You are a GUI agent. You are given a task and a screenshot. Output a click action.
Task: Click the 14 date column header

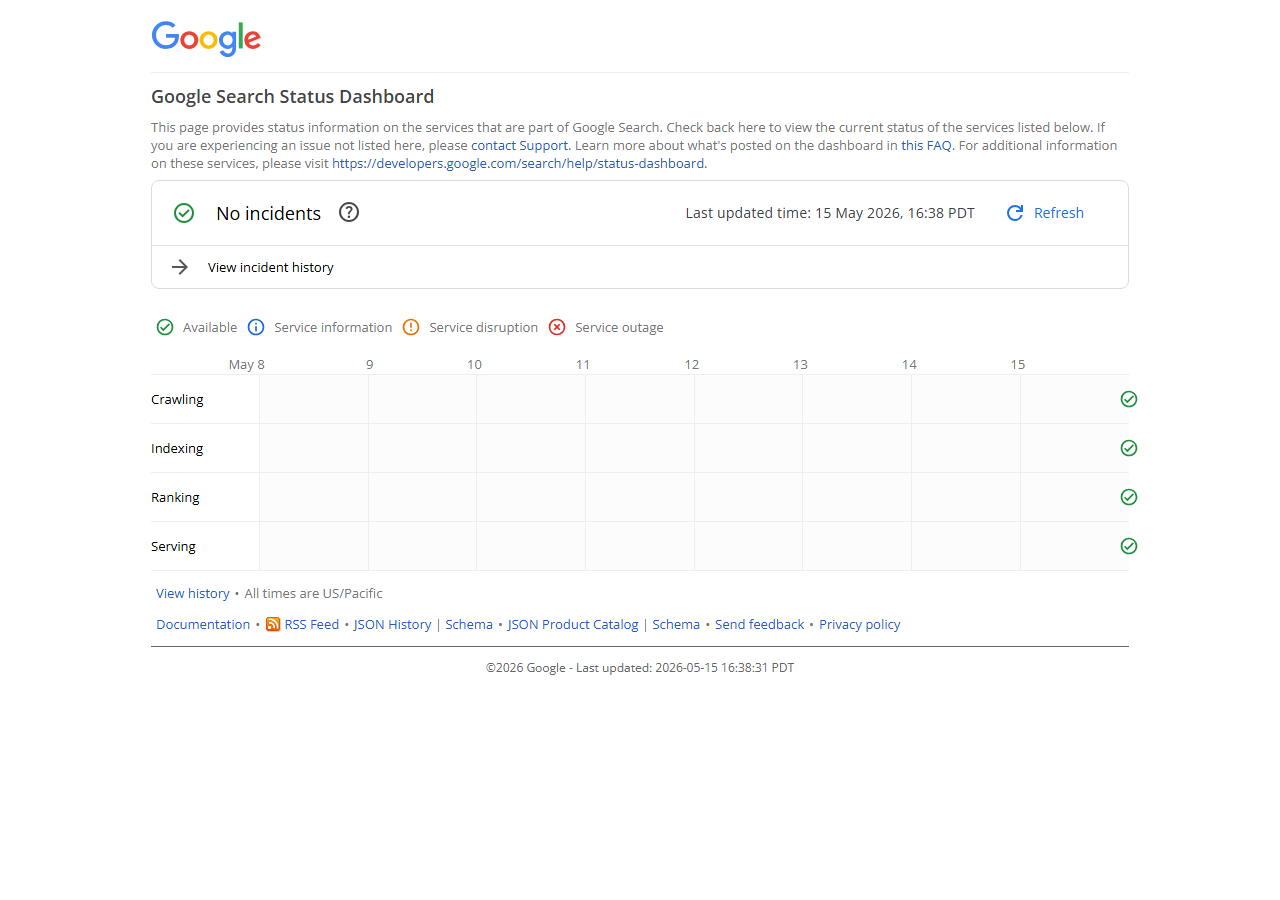[x=909, y=364]
